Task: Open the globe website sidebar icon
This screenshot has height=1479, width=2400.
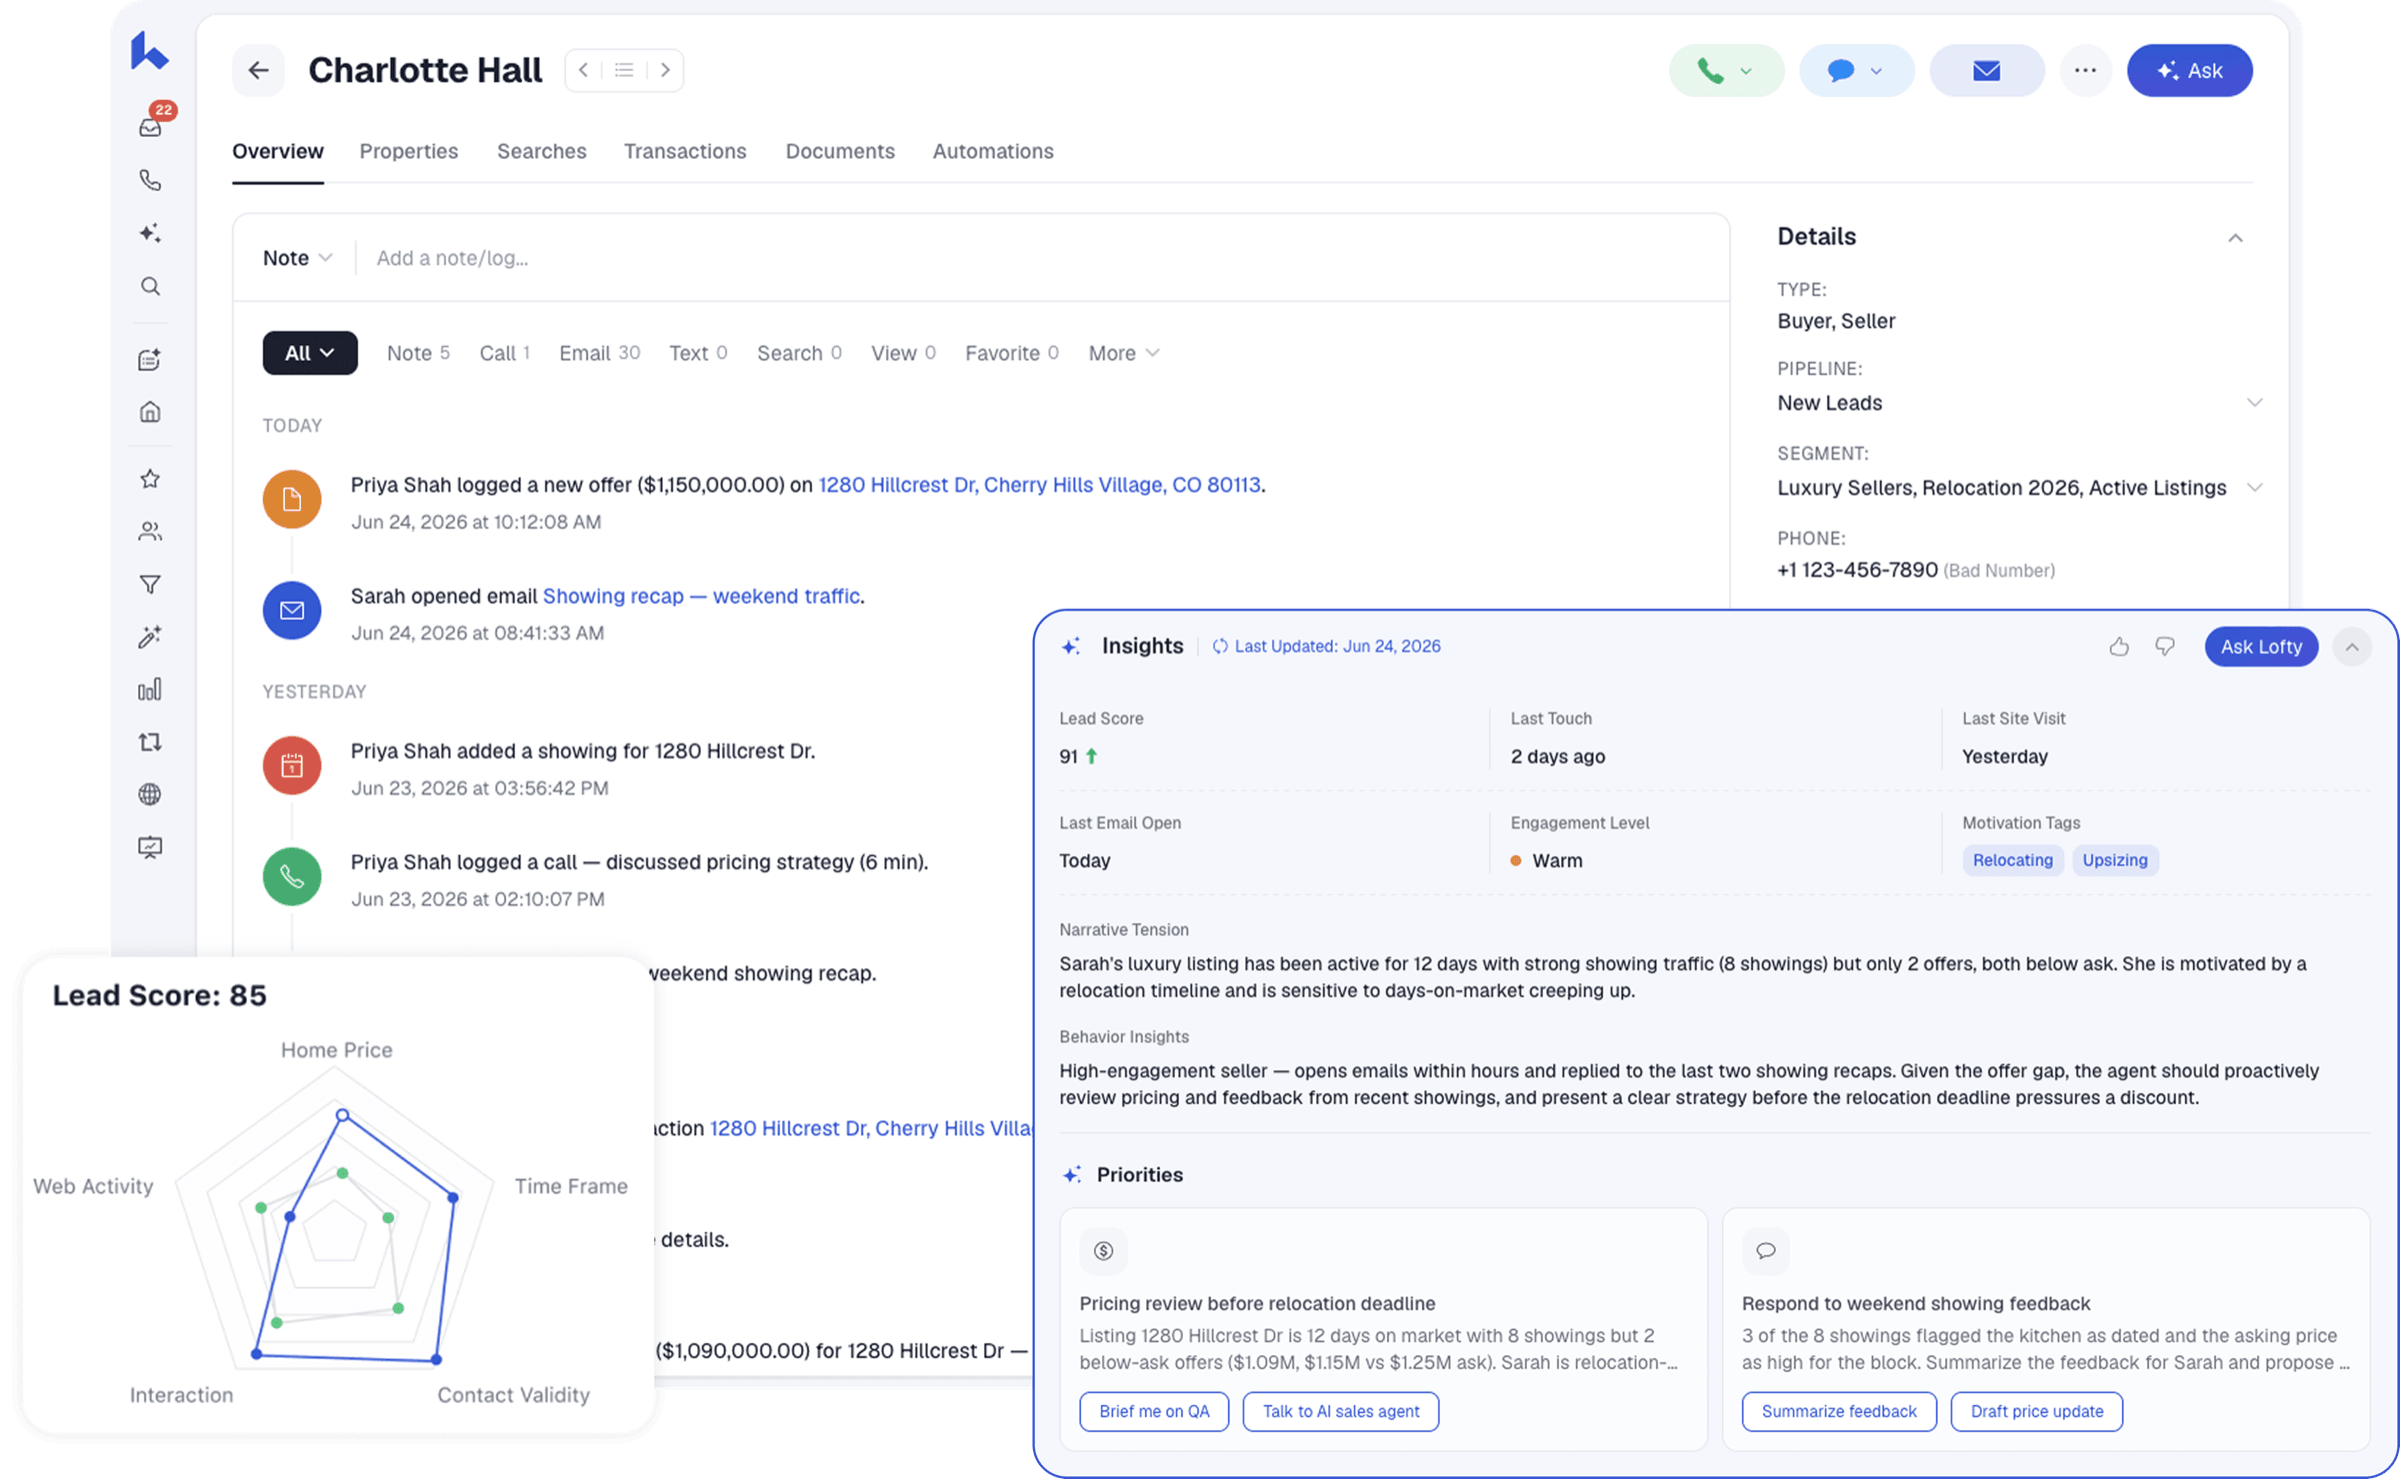Action: coord(150,794)
